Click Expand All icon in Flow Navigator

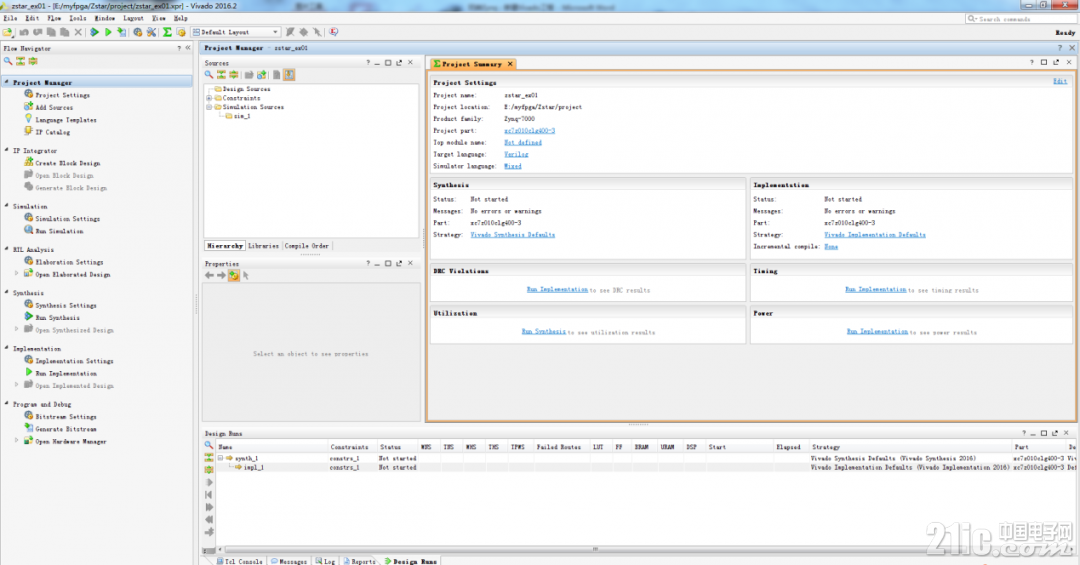click(x=33, y=61)
